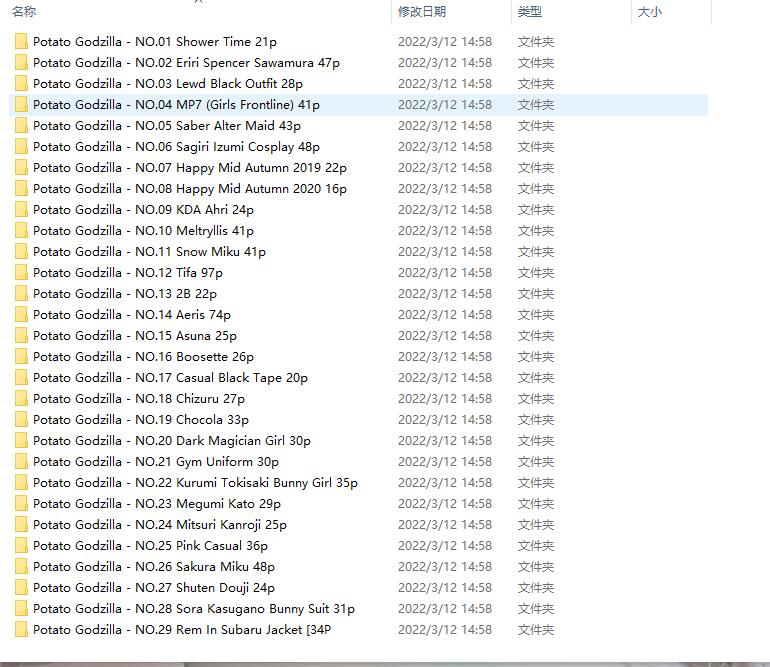
Task: Select folder name NO.10 Meltryllis 41p
Action: [x=143, y=231]
